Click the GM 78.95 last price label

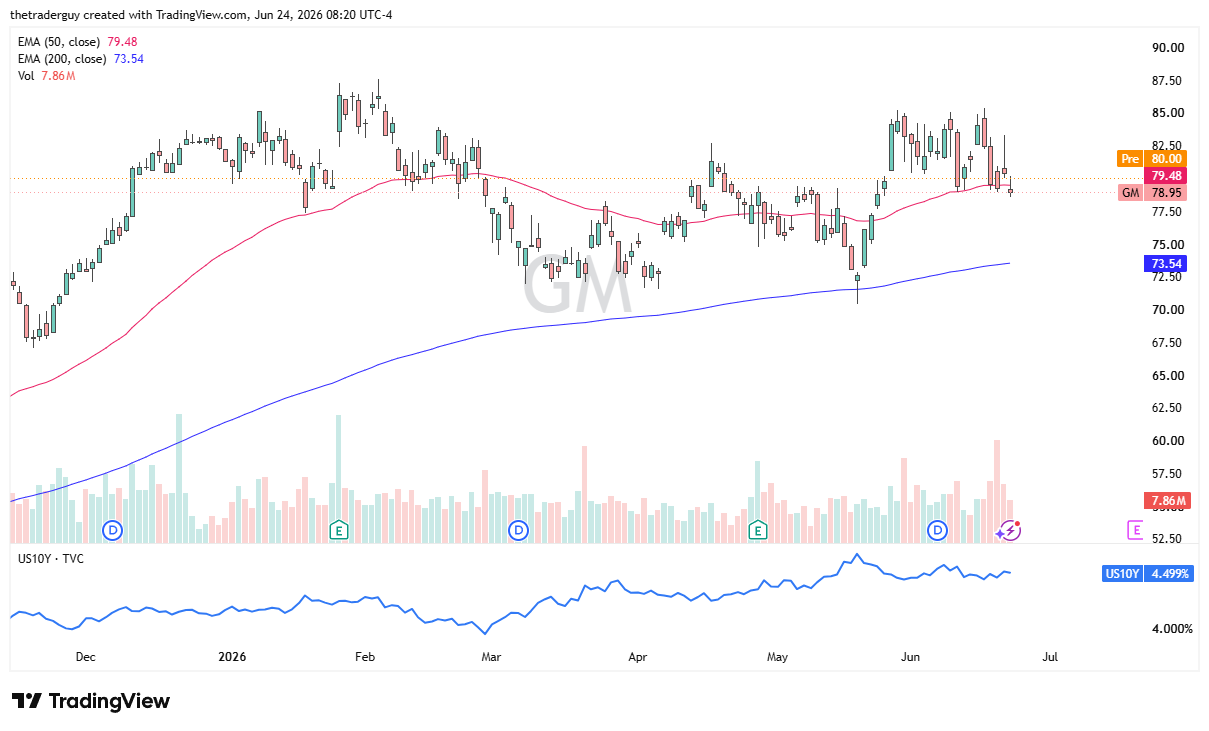click(1151, 192)
